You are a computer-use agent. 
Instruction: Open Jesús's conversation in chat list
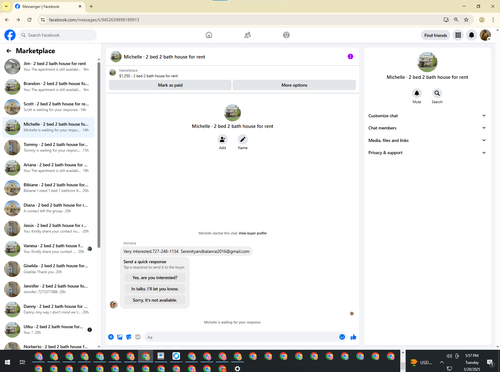pos(48,228)
